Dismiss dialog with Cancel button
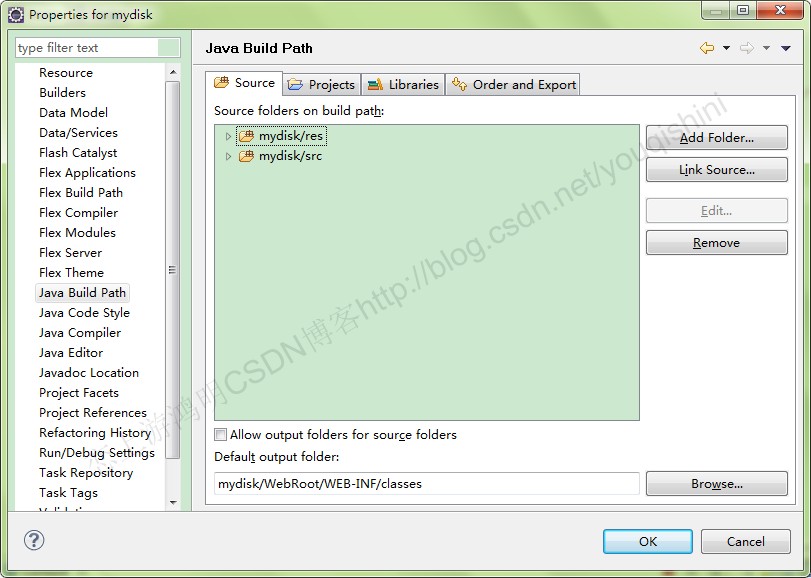This screenshot has width=811, height=578. [x=745, y=541]
